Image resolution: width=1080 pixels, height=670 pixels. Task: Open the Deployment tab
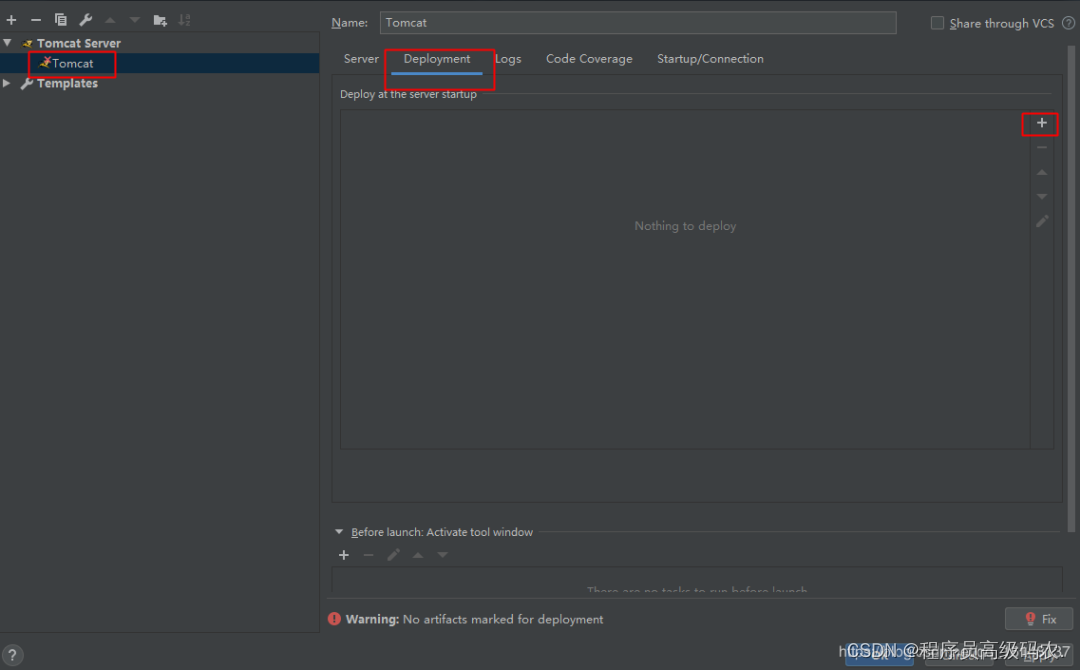[x=437, y=59]
